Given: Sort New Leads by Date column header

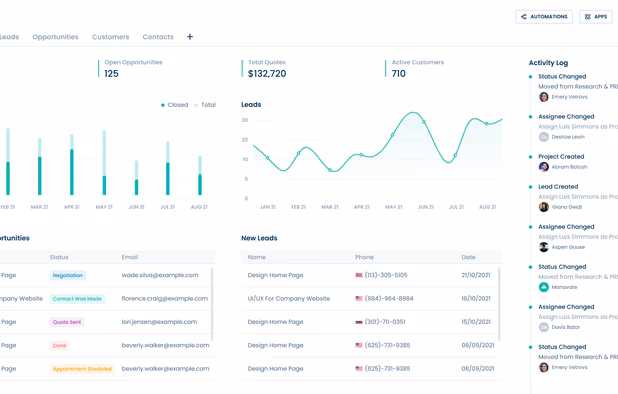Looking at the screenshot, I should pyautogui.click(x=469, y=257).
